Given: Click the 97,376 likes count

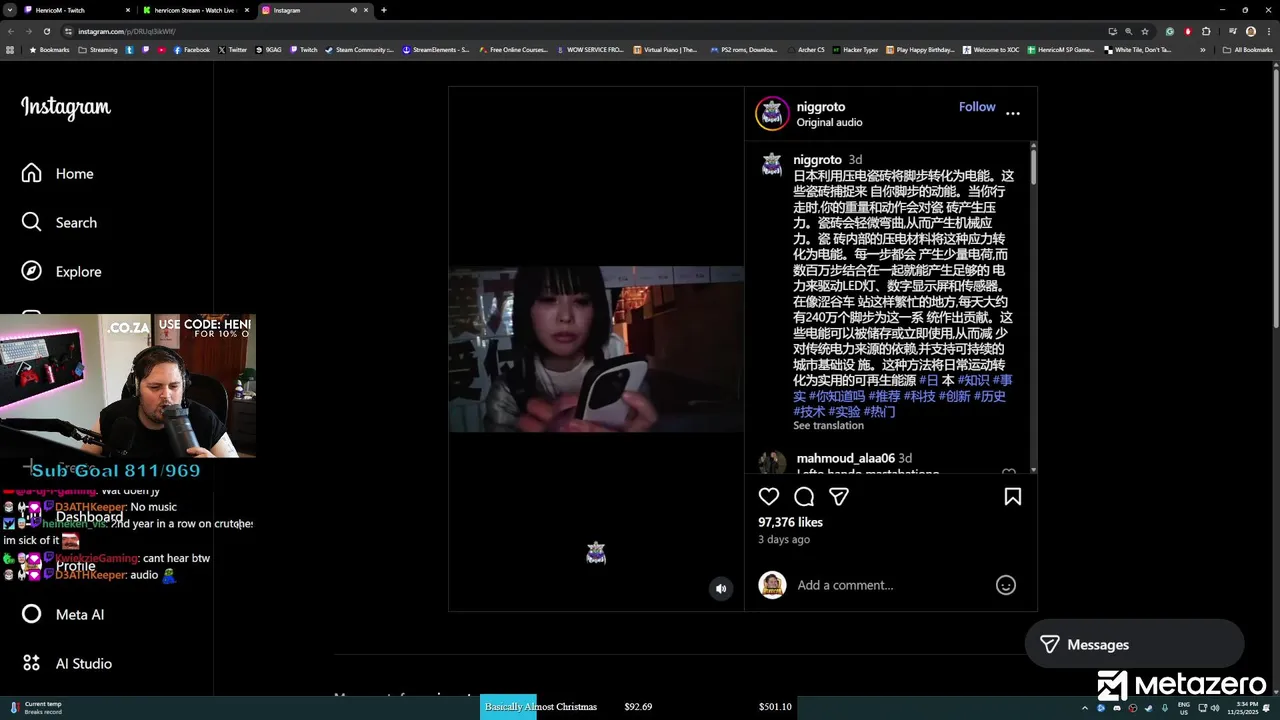Looking at the screenshot, I should [790, 522].
